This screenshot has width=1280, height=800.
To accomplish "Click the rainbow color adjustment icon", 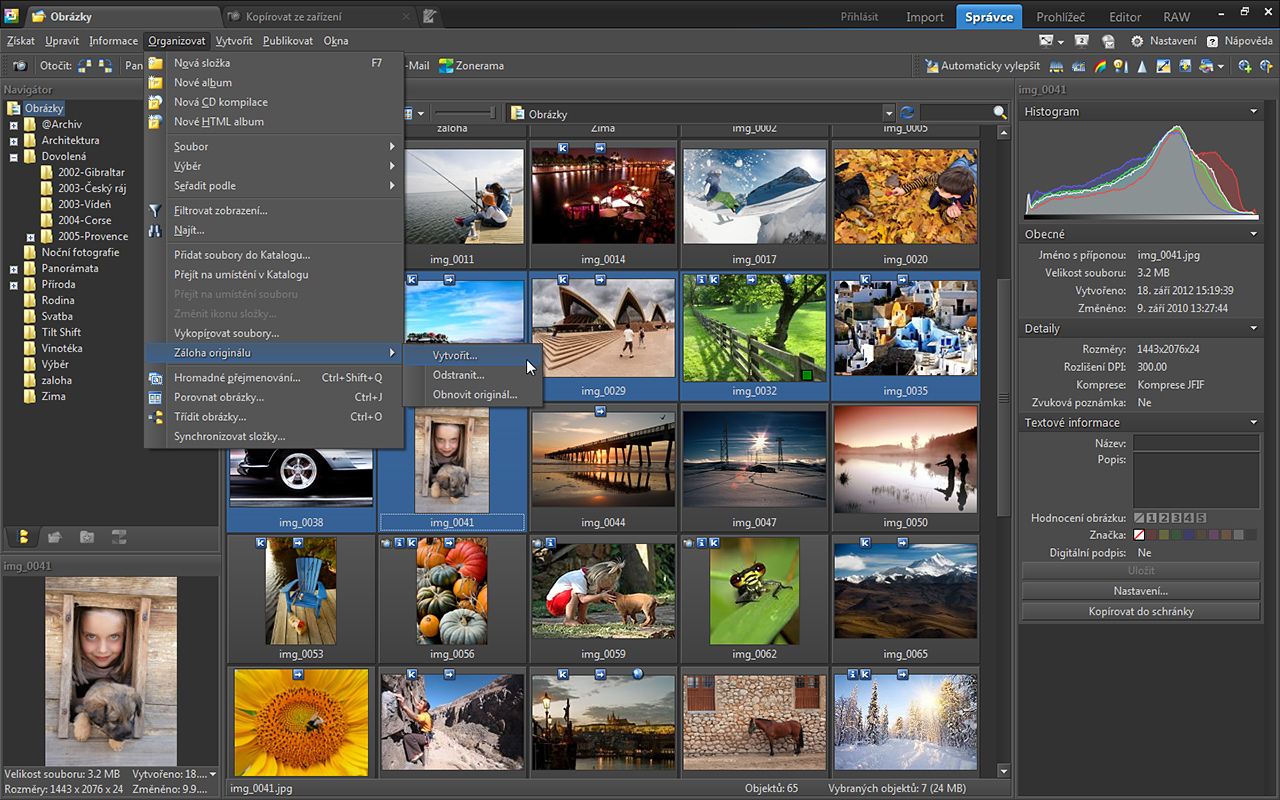I will [1099, 66].
